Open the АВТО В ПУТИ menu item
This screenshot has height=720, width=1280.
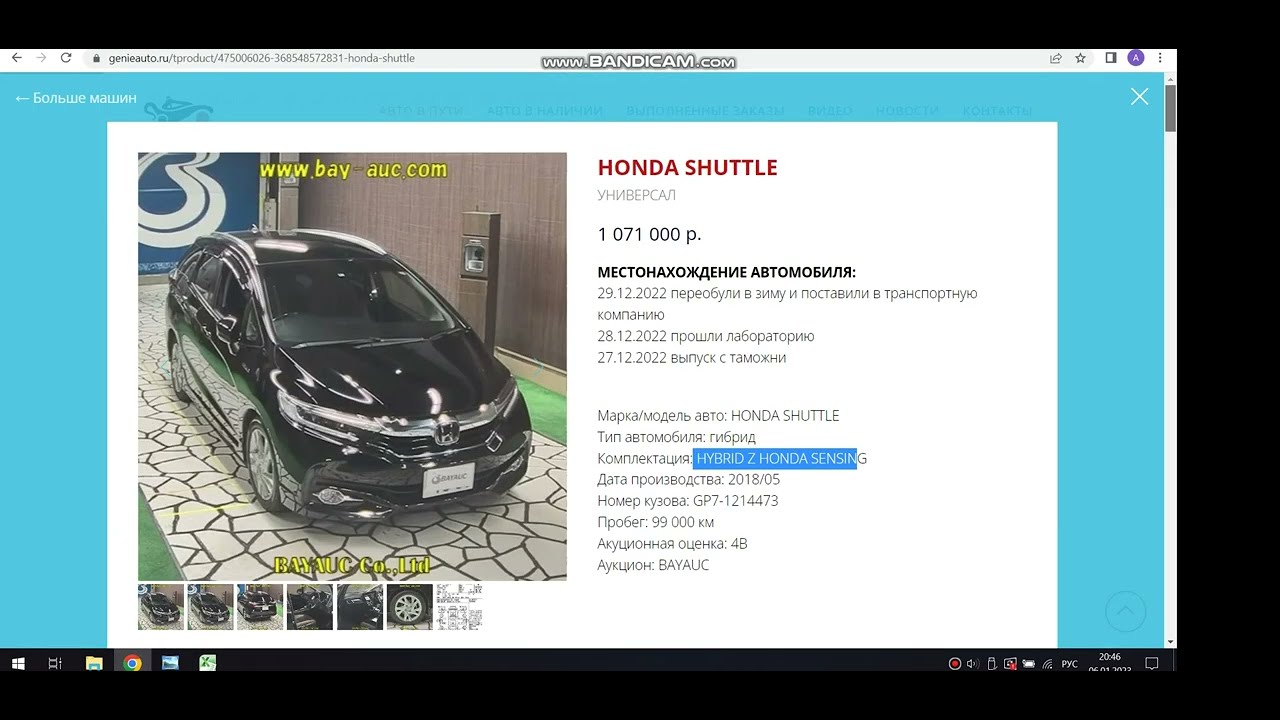pyautogui.click(x=421, y=111)
